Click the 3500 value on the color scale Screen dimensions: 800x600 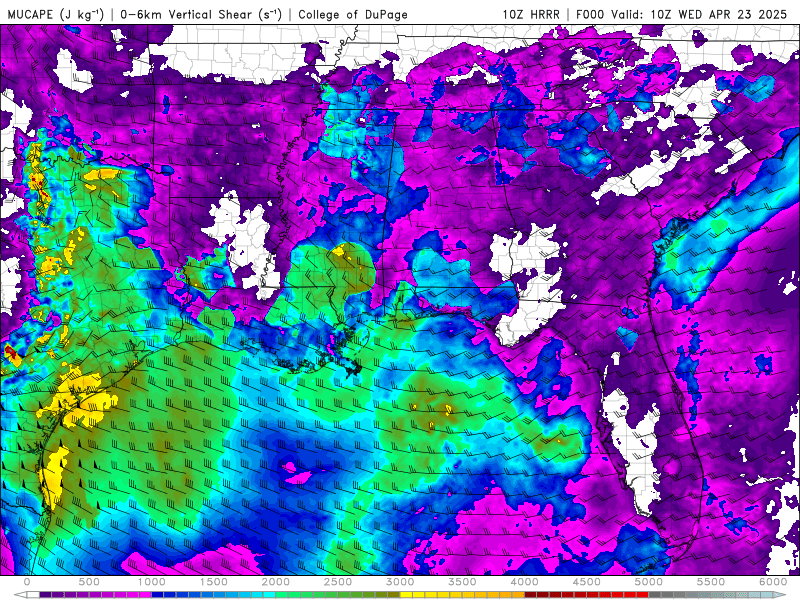click(462, 582)
